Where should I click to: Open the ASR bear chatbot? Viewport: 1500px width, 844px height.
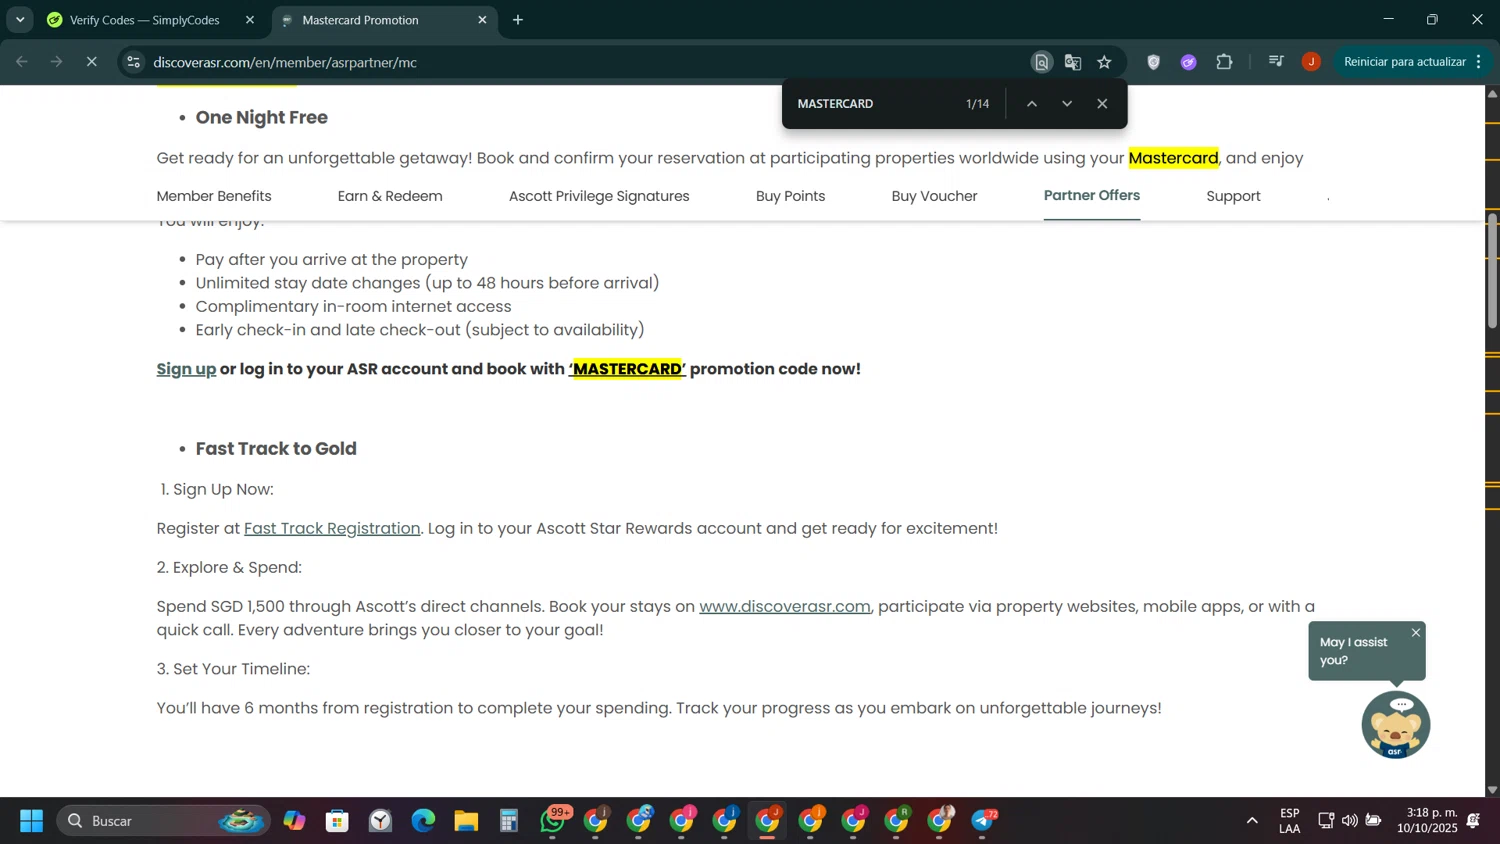click(x=1395, y=725)
